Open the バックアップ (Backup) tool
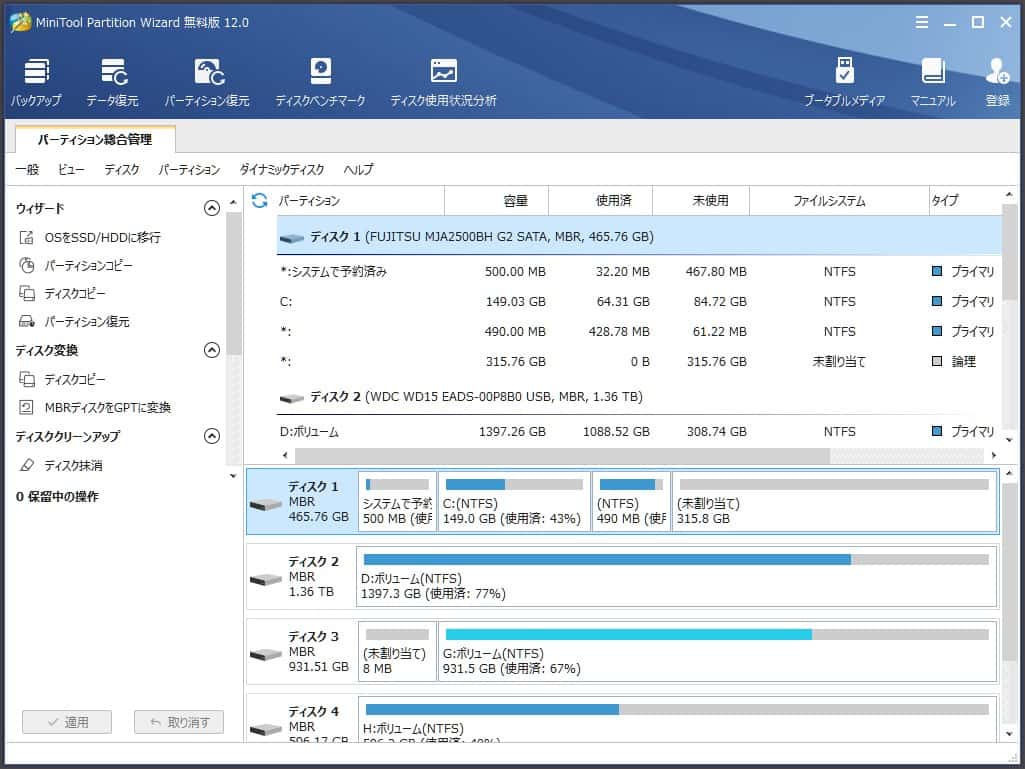This screenshot has width=1025, height=769. 37,82
